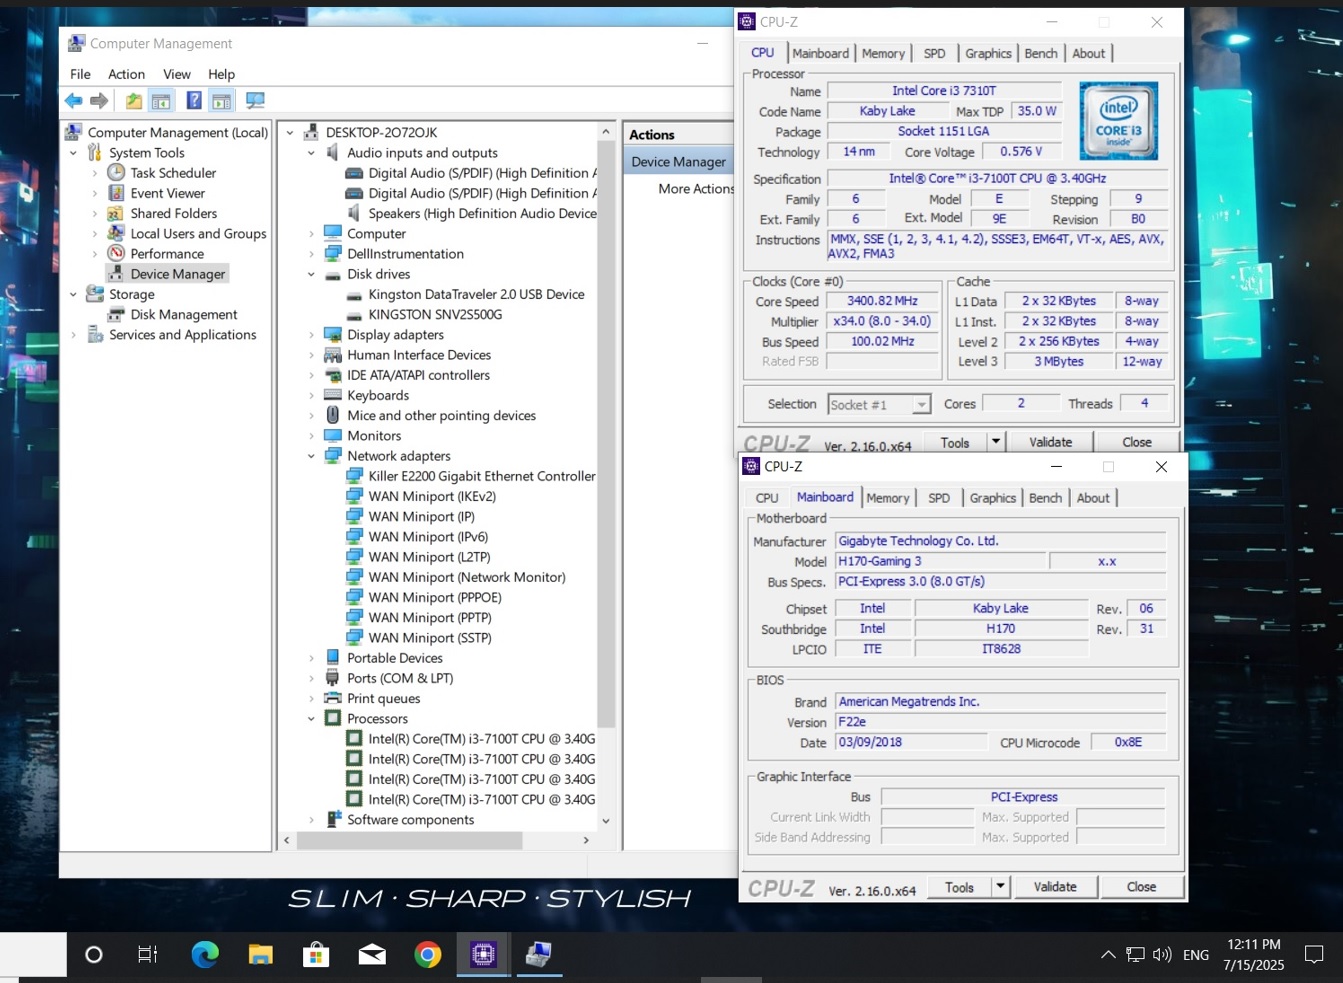Select the KINGSTON SNV2S500G disk drive
Viewport: 1343px width, 983px height.
435,314
